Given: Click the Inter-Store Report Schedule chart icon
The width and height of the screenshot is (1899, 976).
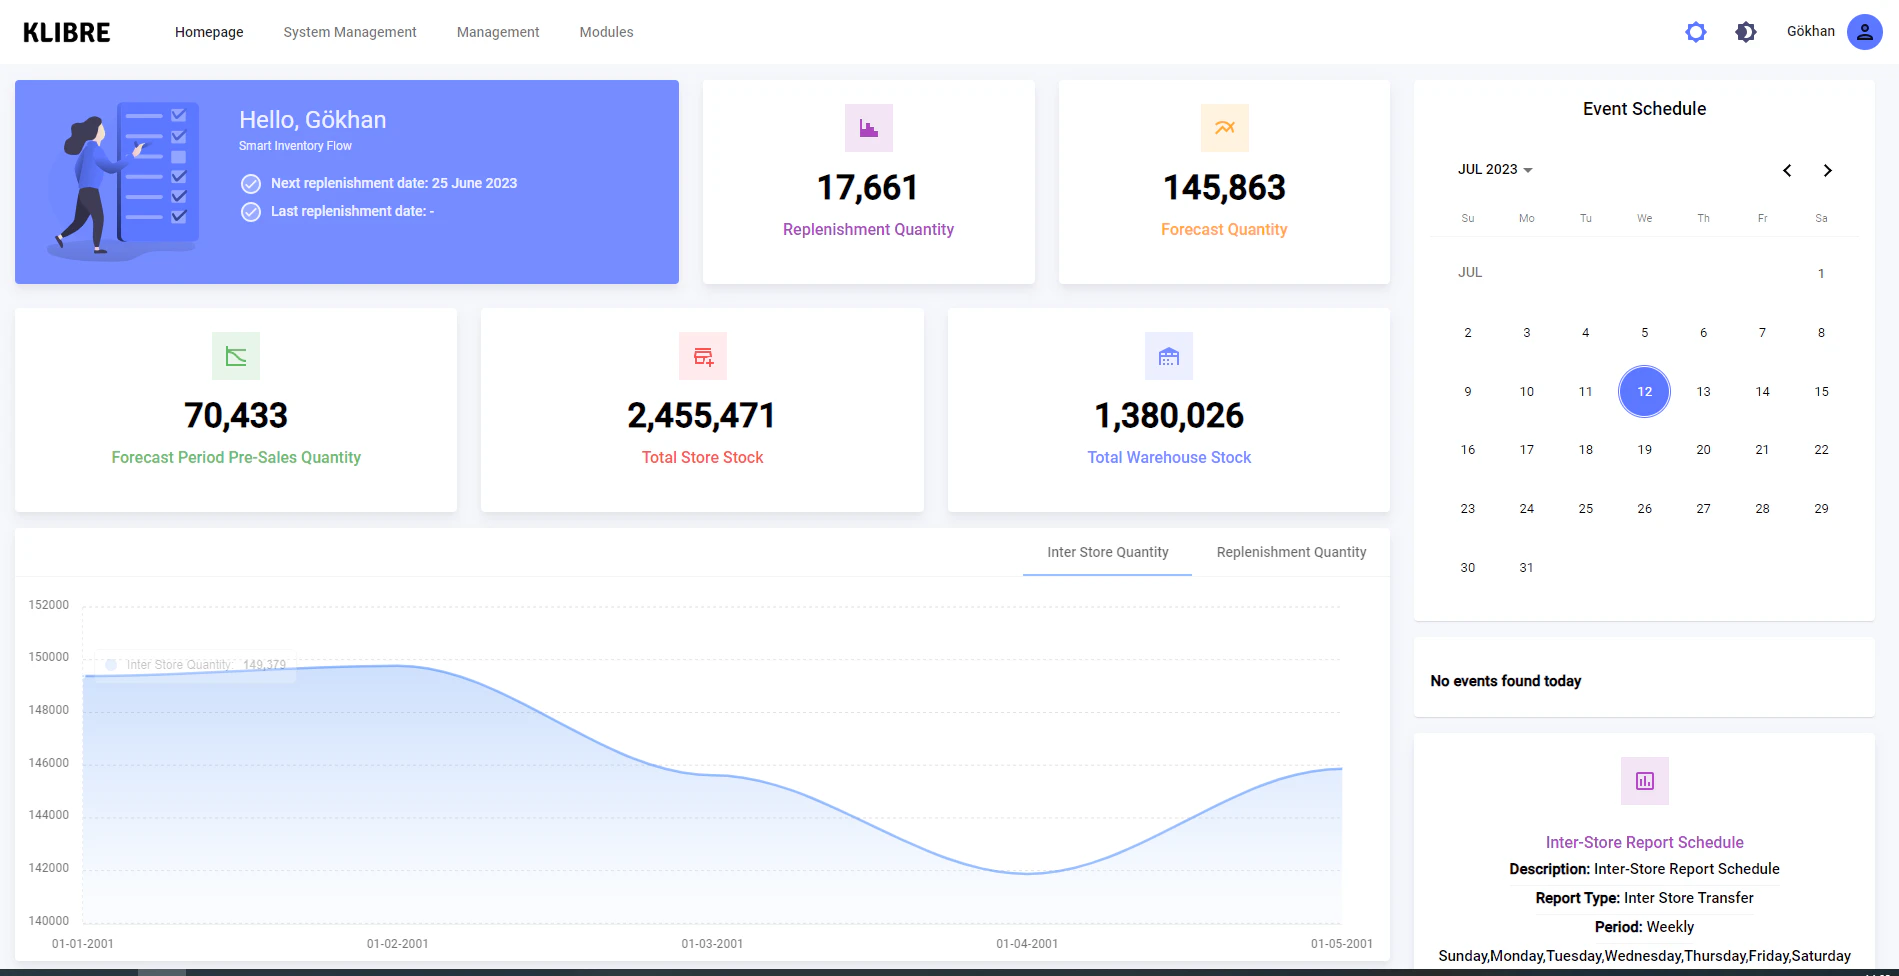Looking at the screenshot, I should tap(1644, 781).
